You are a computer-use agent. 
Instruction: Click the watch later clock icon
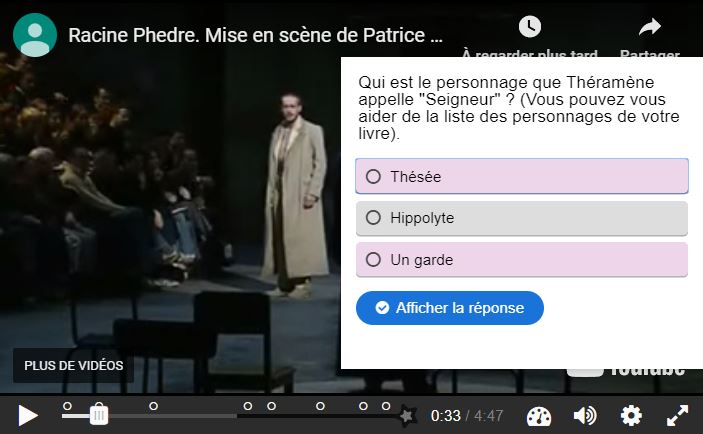(530, 26)
